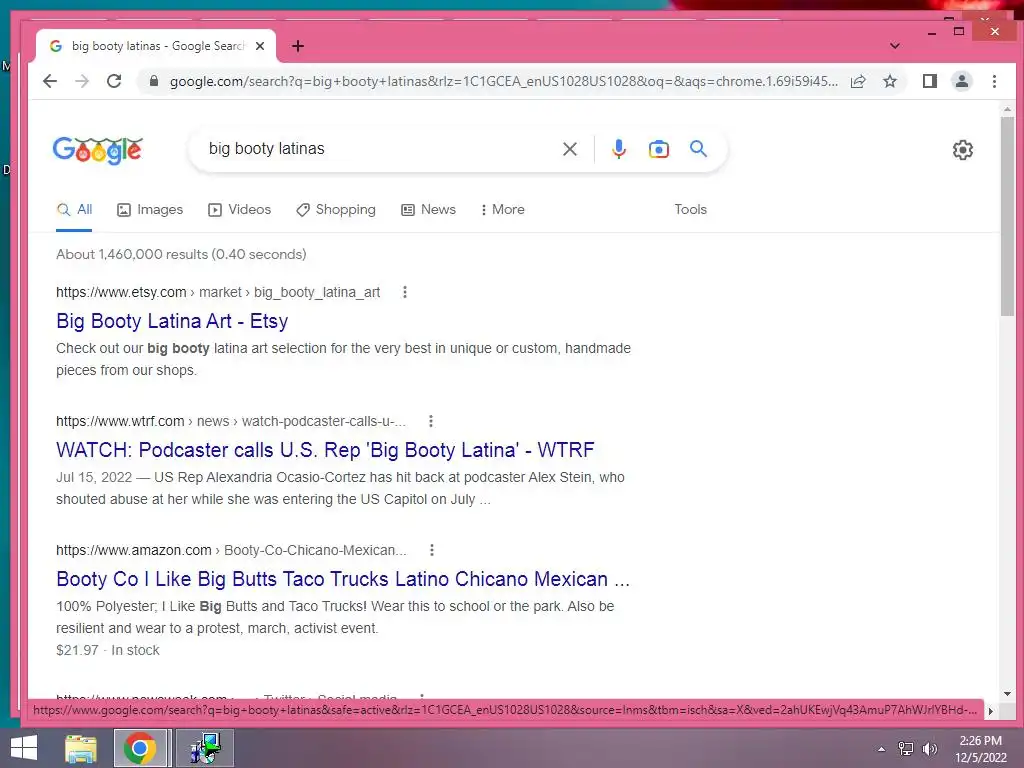Select the All results tab
This screenshot has height=768, width=1024.
[x=74, y=210]
